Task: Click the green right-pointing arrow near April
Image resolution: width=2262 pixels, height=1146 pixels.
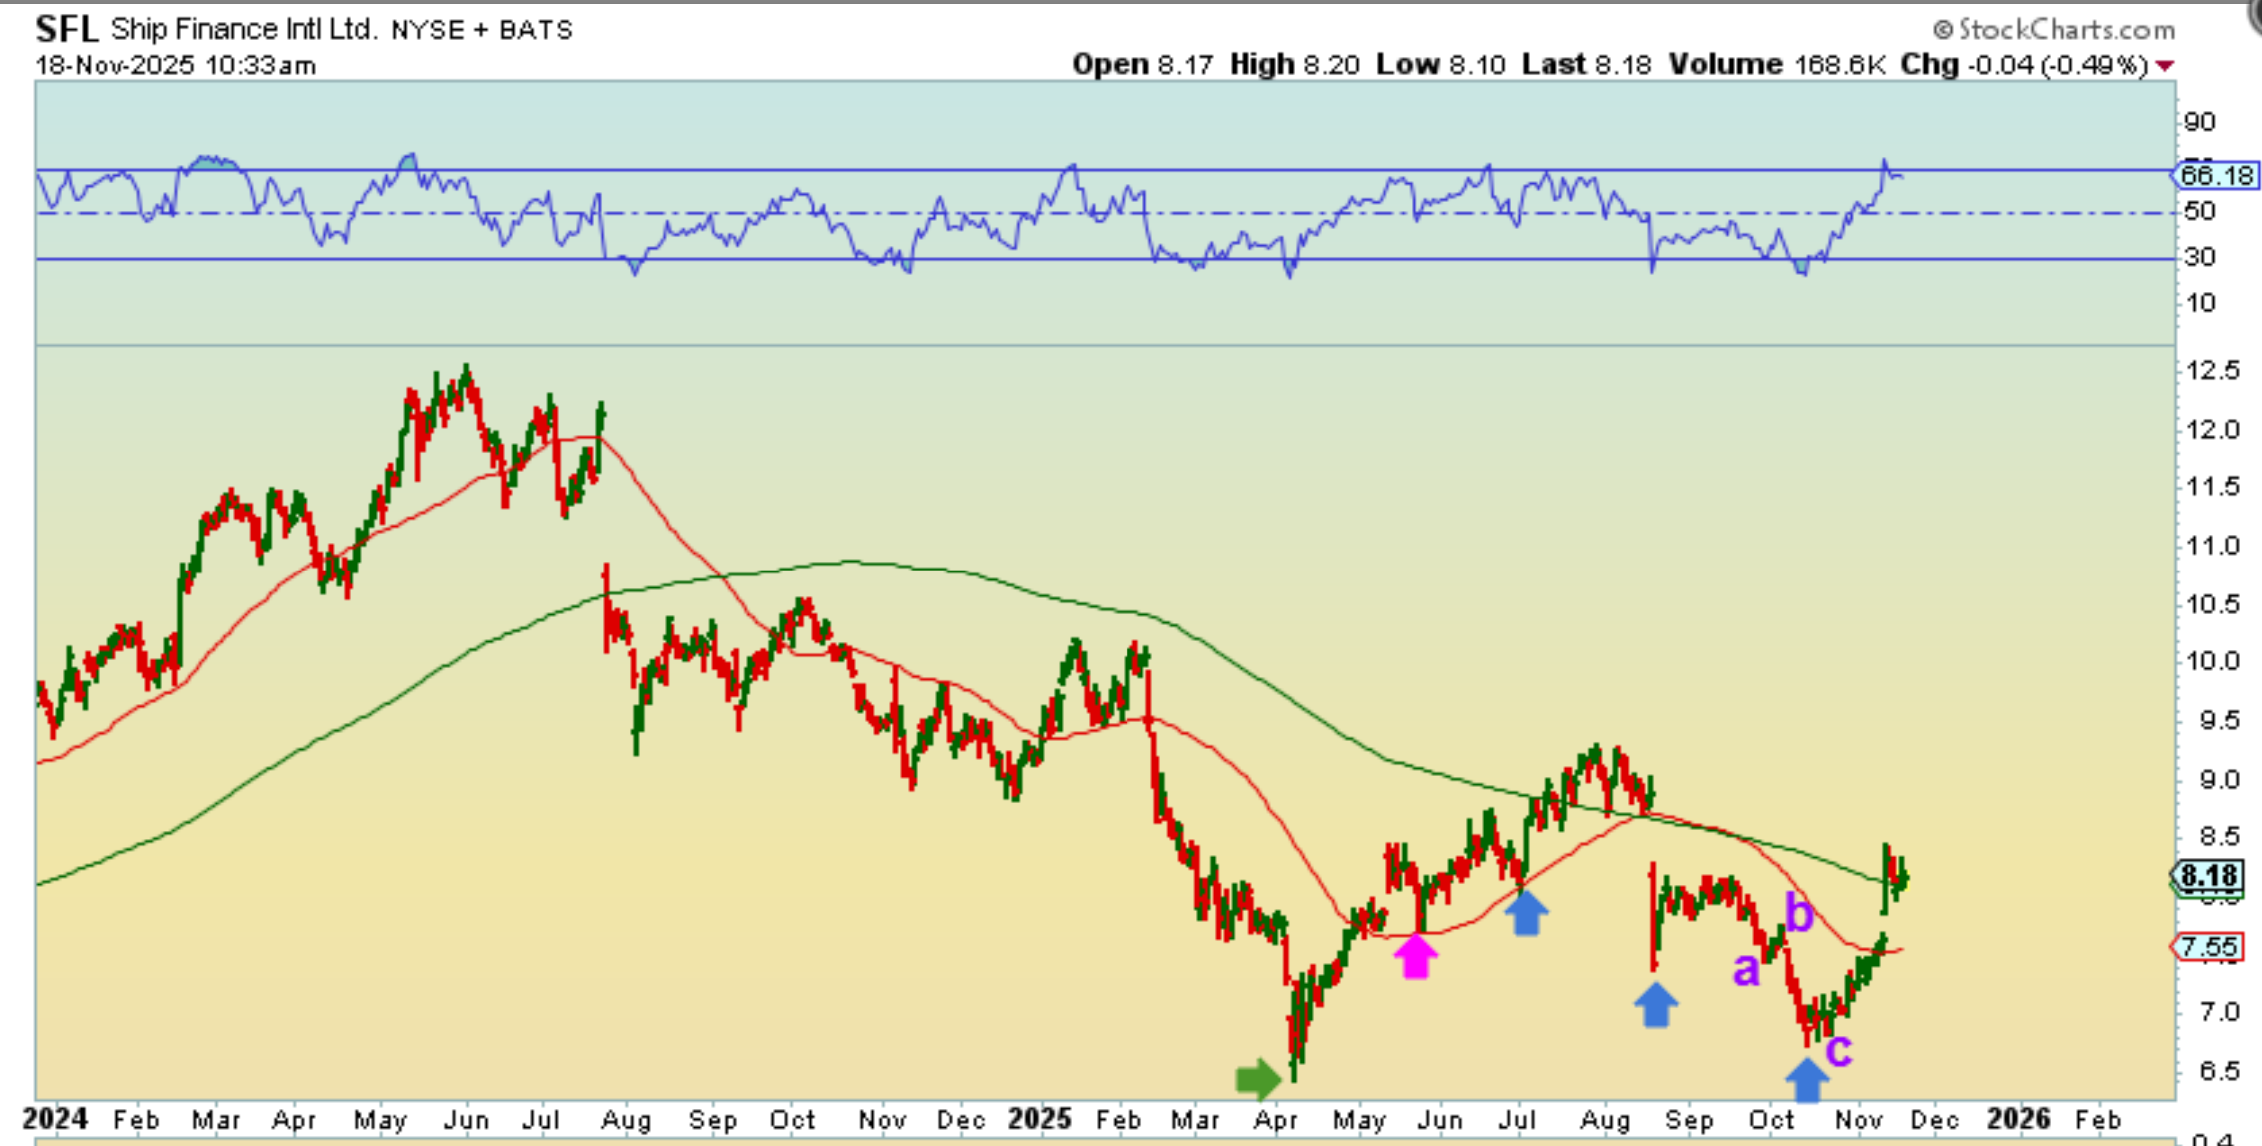Action: point(1257,1078)
